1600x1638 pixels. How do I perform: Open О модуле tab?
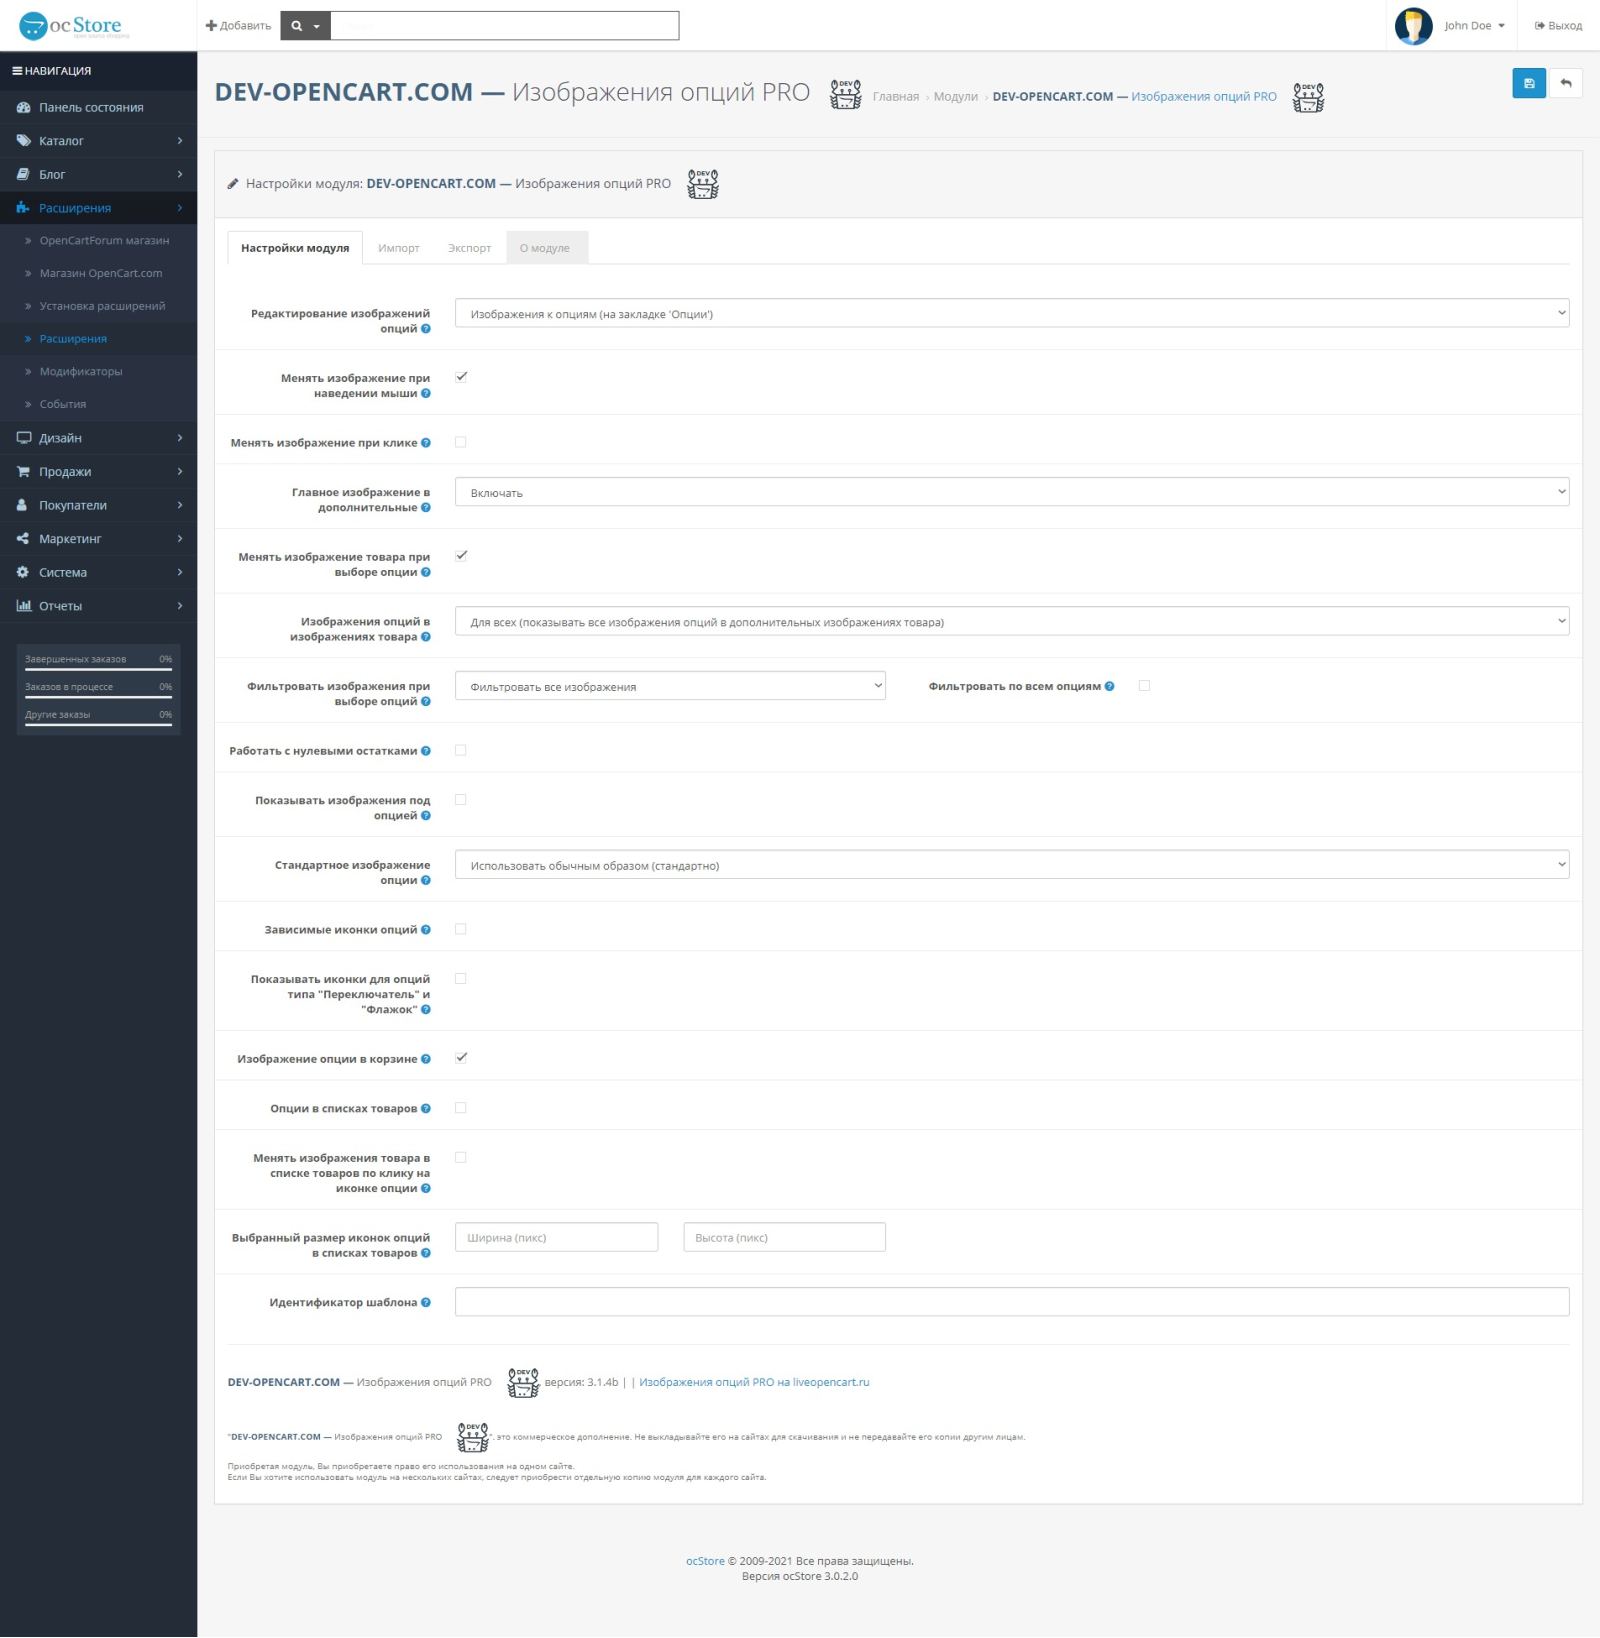pyautogui.click(x=545, y=248)
